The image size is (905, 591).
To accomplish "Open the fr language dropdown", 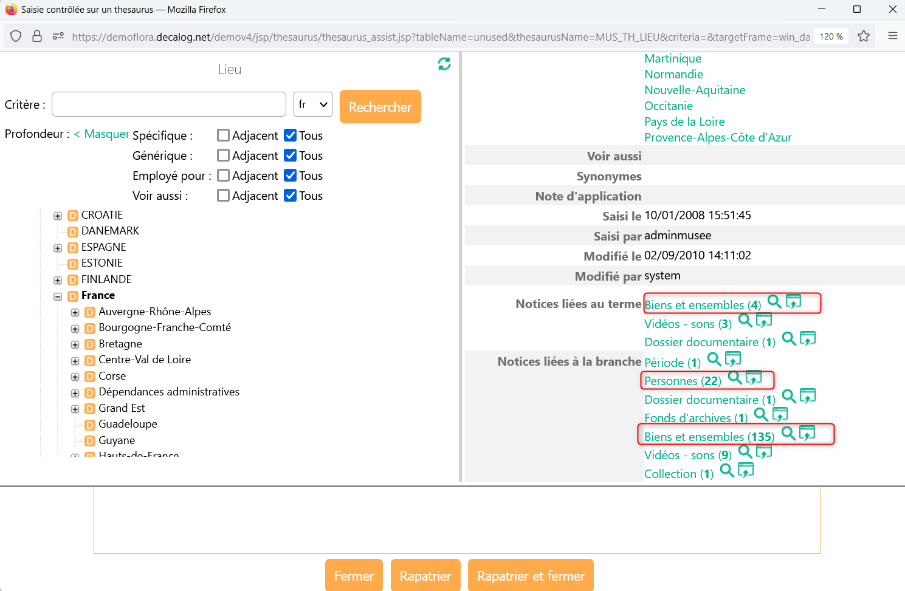I will pos(312,104).
